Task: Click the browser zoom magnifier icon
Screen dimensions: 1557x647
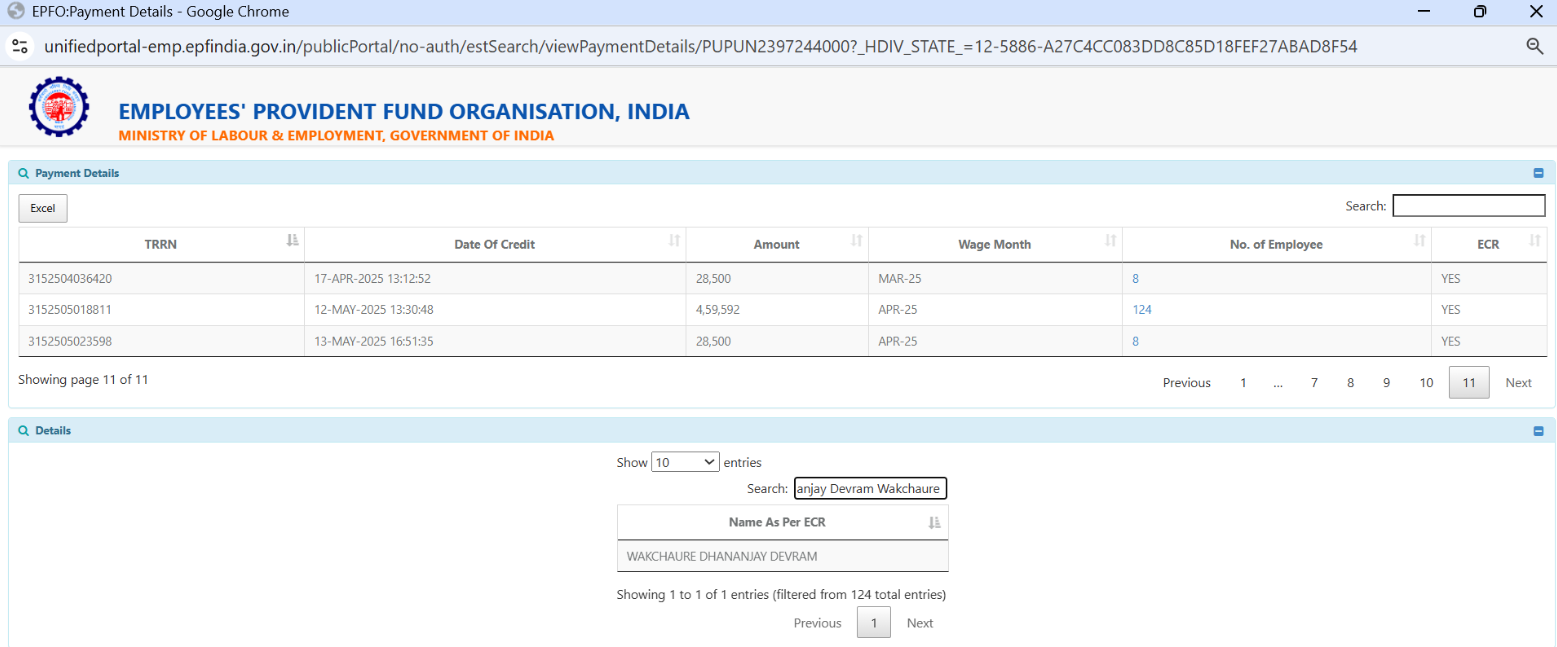Action: (1535, 46)
